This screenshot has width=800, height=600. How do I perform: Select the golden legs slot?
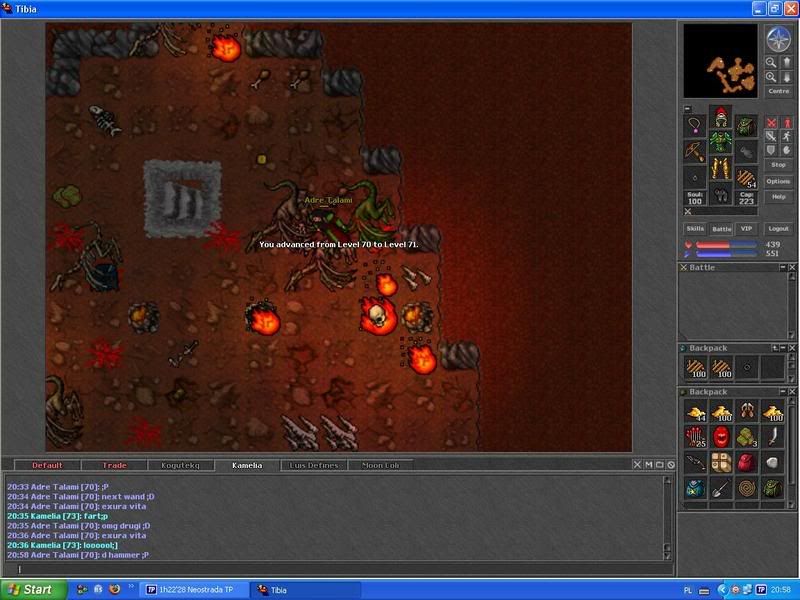tap(720, 168)
